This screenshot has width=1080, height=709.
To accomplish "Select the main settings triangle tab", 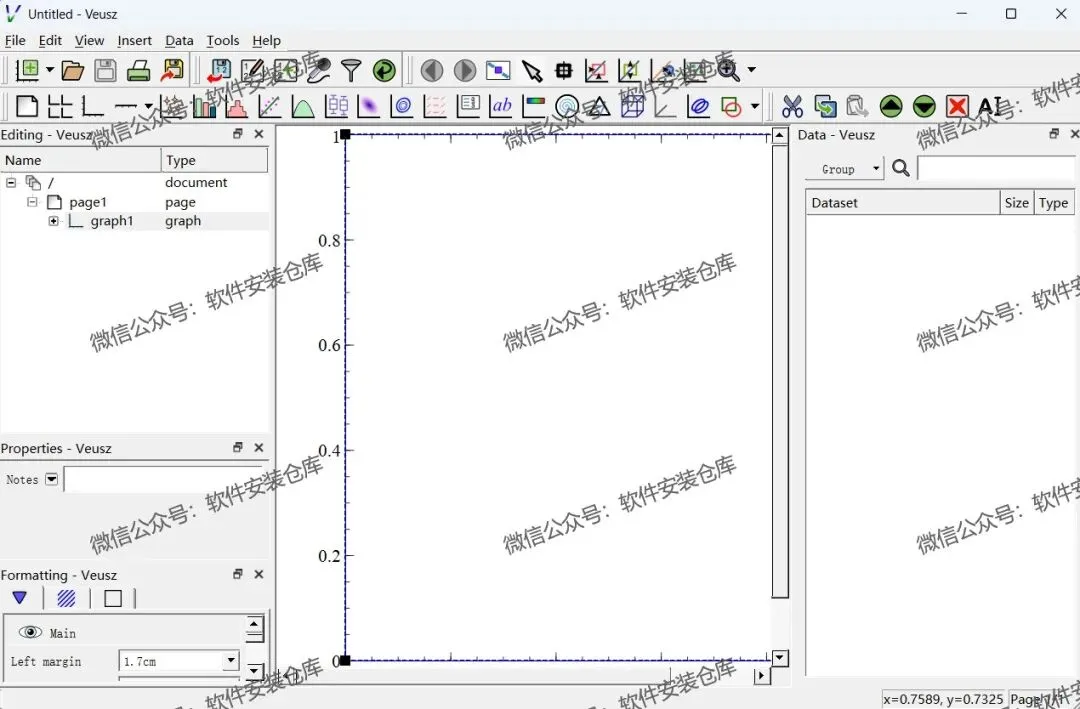I will (x=19, y=598).
